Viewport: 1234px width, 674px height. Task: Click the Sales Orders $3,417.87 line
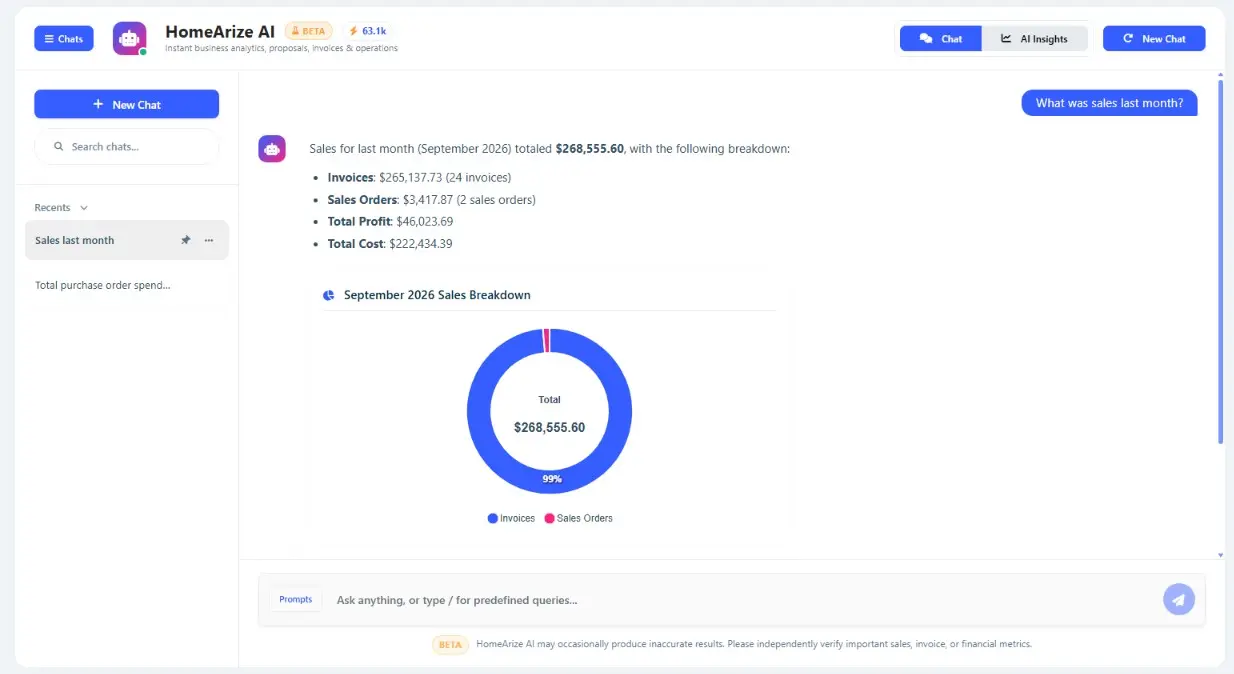point(432,199)
